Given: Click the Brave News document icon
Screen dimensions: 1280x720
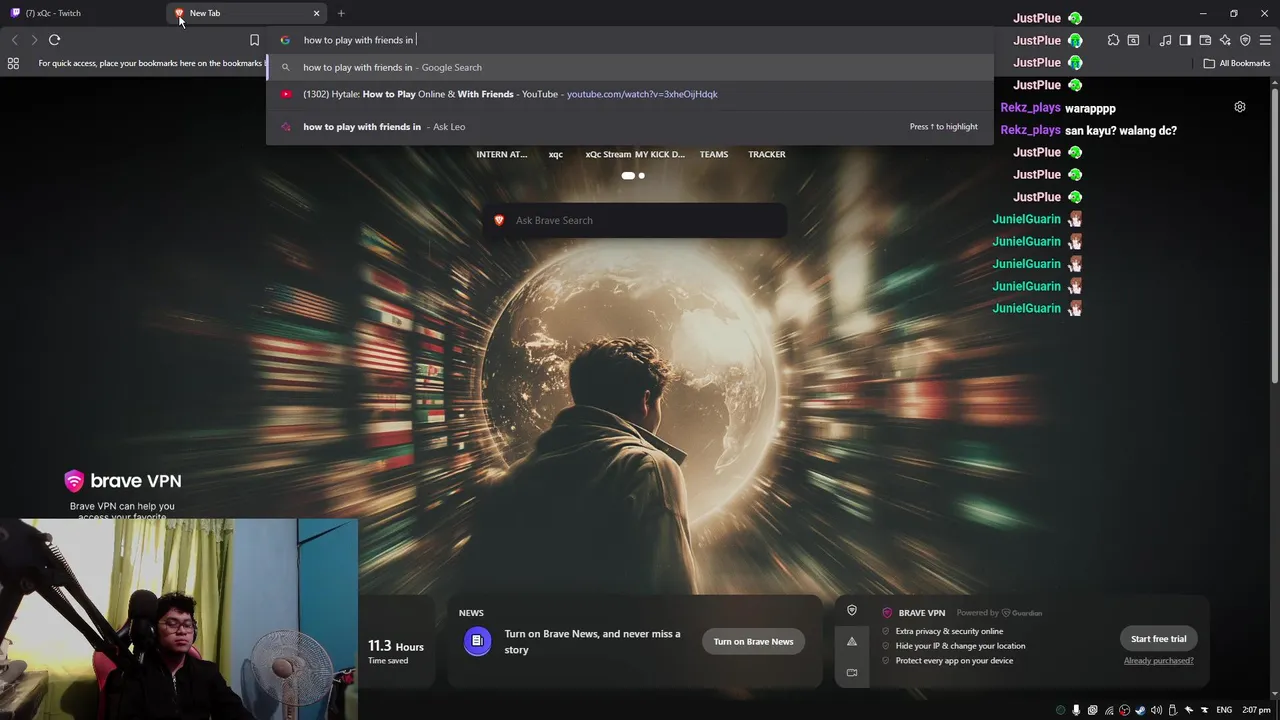Looking at the screenshot, I should pyautogui.click(x=477, y=641).
